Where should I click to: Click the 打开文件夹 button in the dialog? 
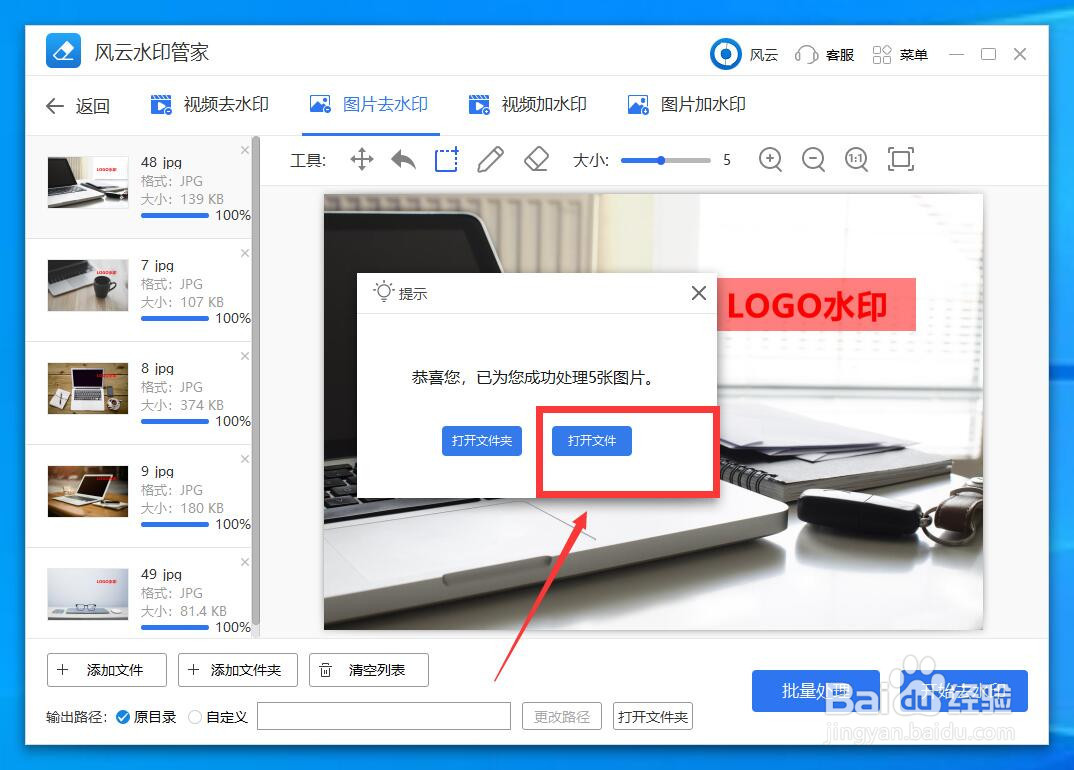click(x=481, y=440)
